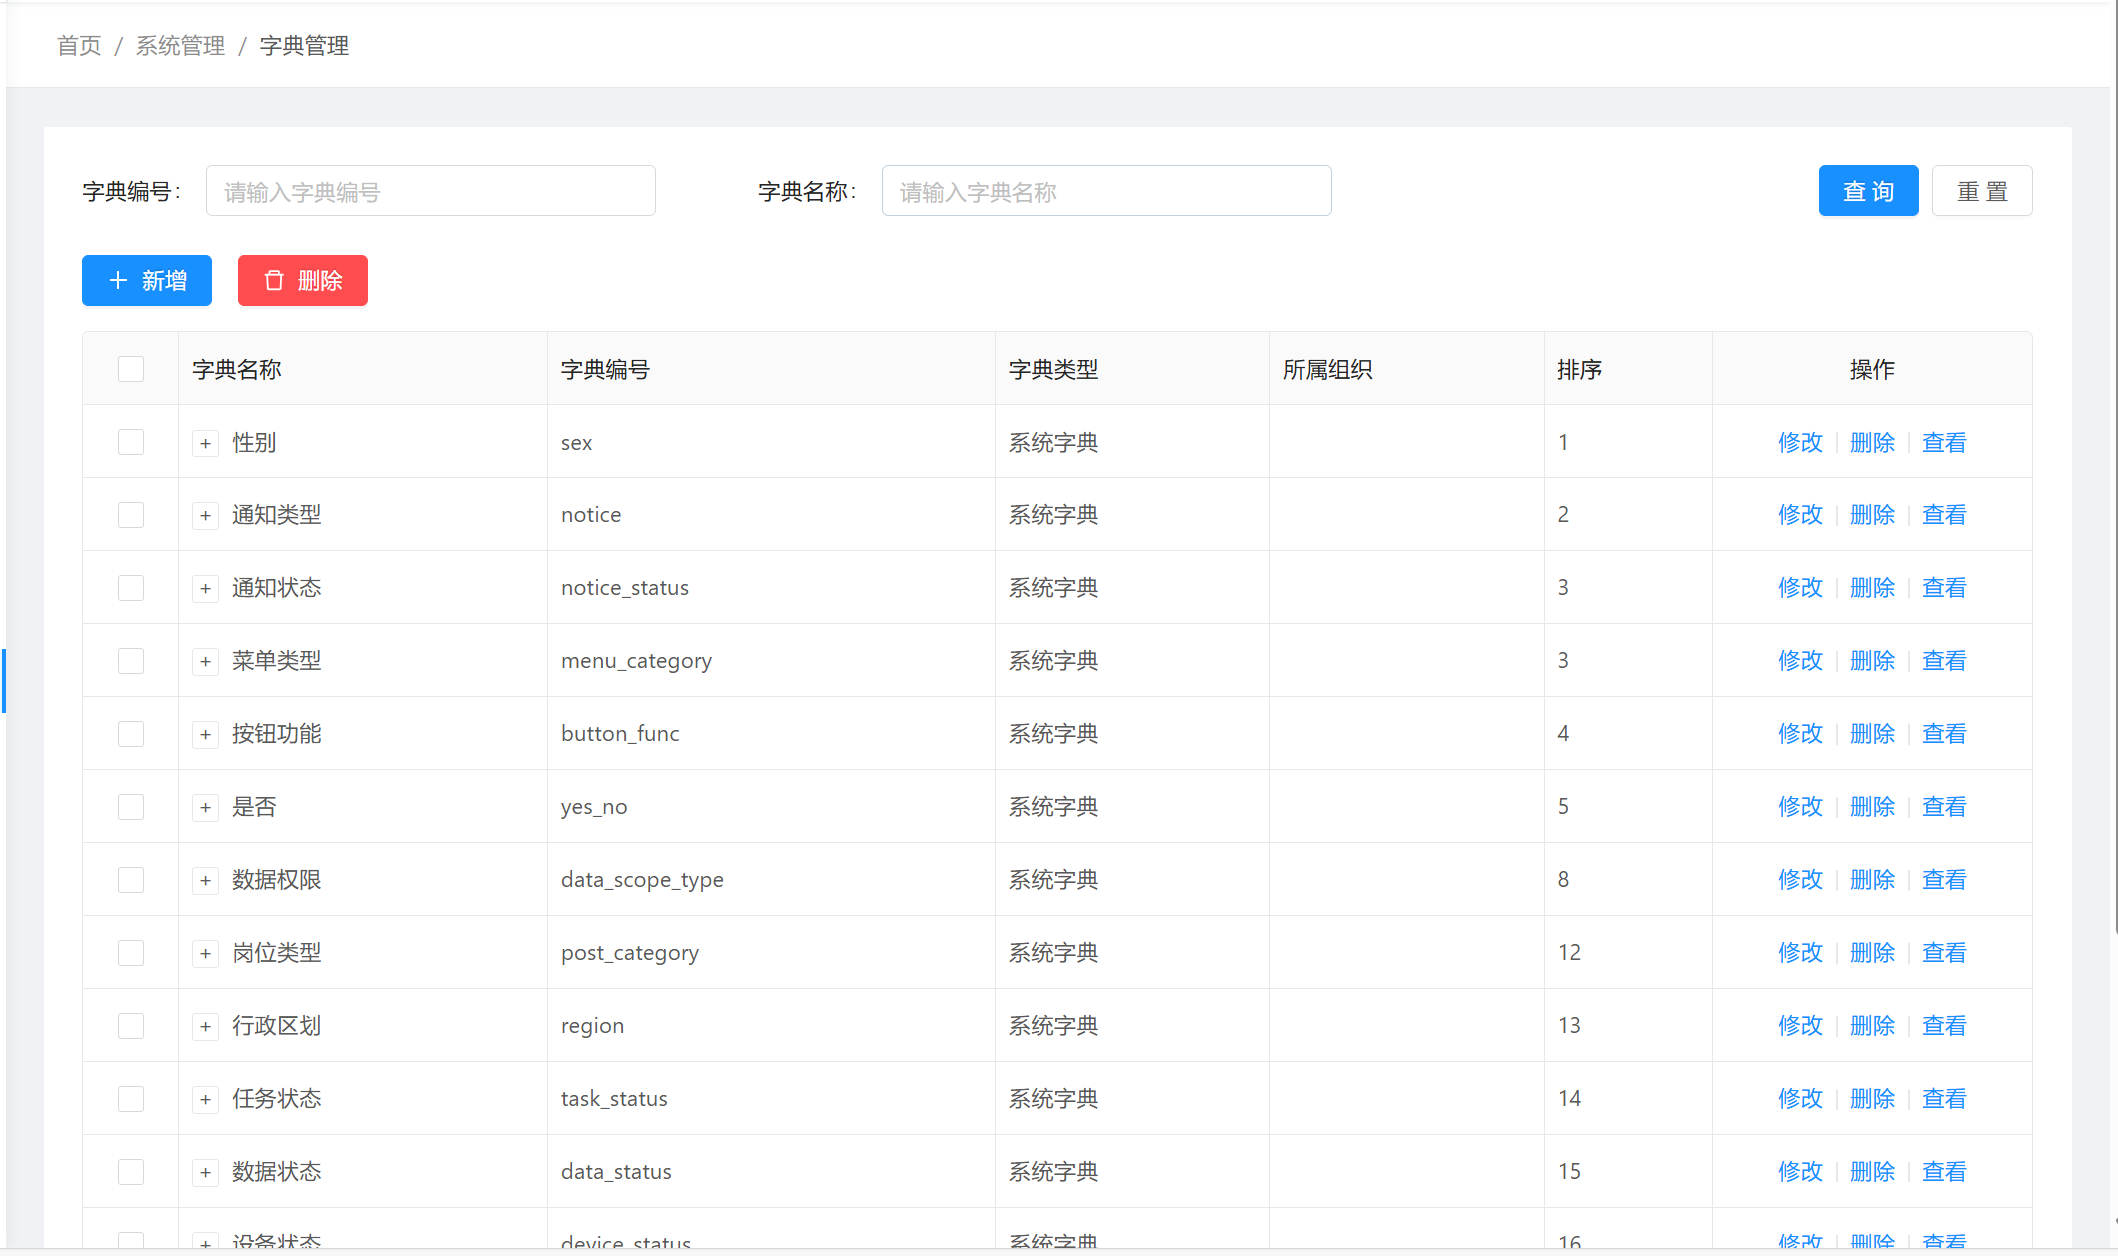Click 查看 on the region dictionary row
Viewport: 2118px width, 1256px height.
tap(1944, 1025)
